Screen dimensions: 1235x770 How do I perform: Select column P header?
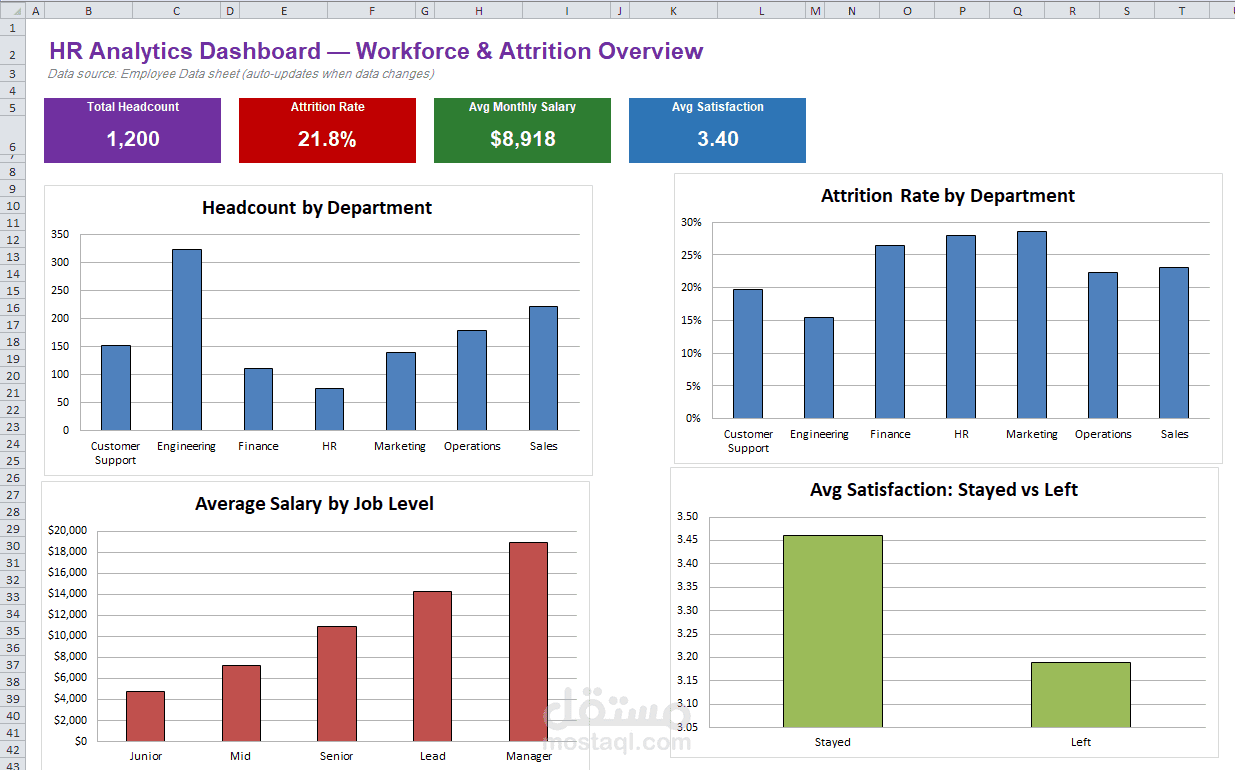(962, 11)
